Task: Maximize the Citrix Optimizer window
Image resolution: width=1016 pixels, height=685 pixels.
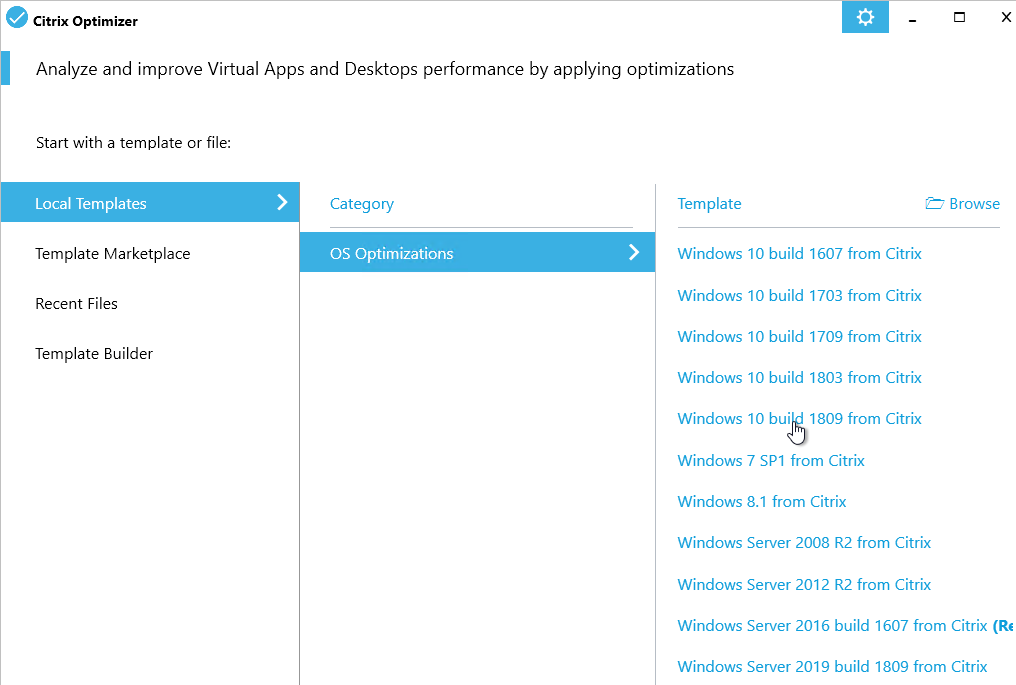Action: click(959, 17)
